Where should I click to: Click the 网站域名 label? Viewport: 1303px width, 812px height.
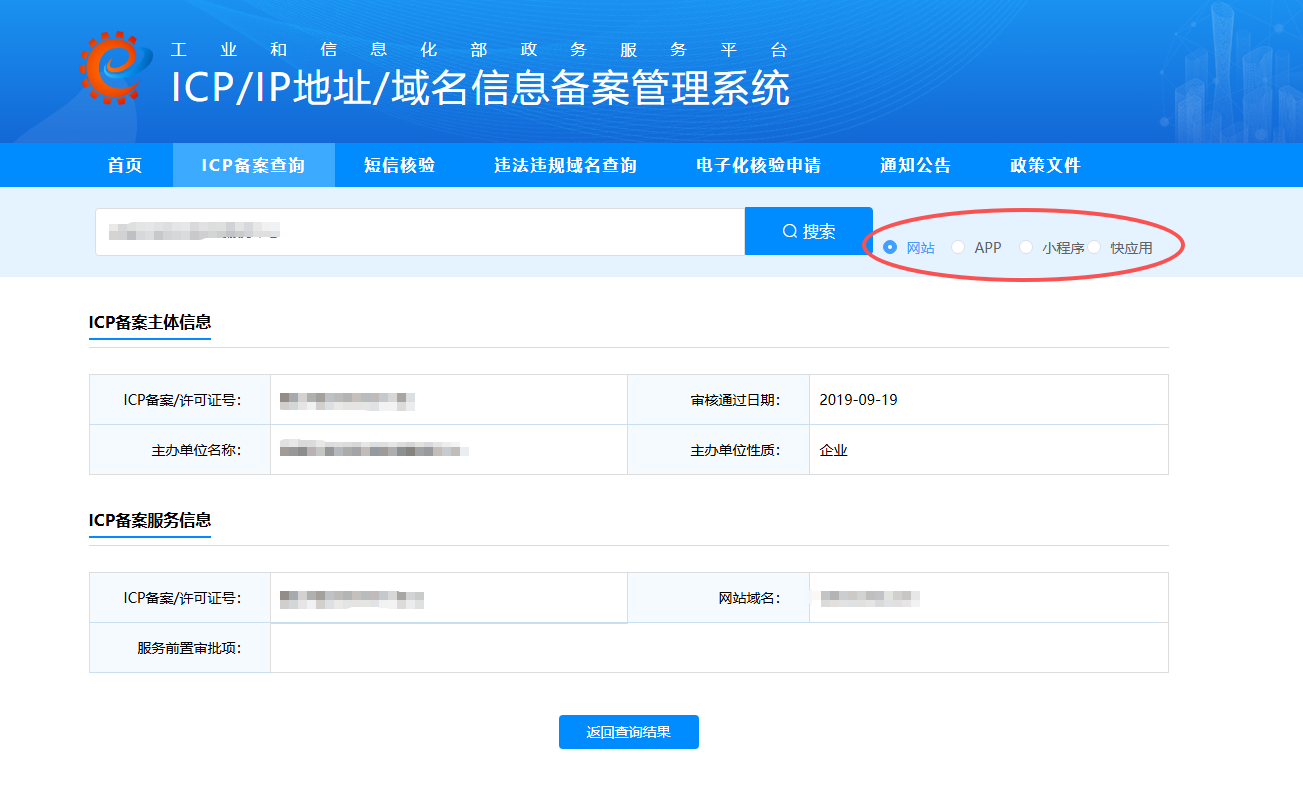pos(749,598)
